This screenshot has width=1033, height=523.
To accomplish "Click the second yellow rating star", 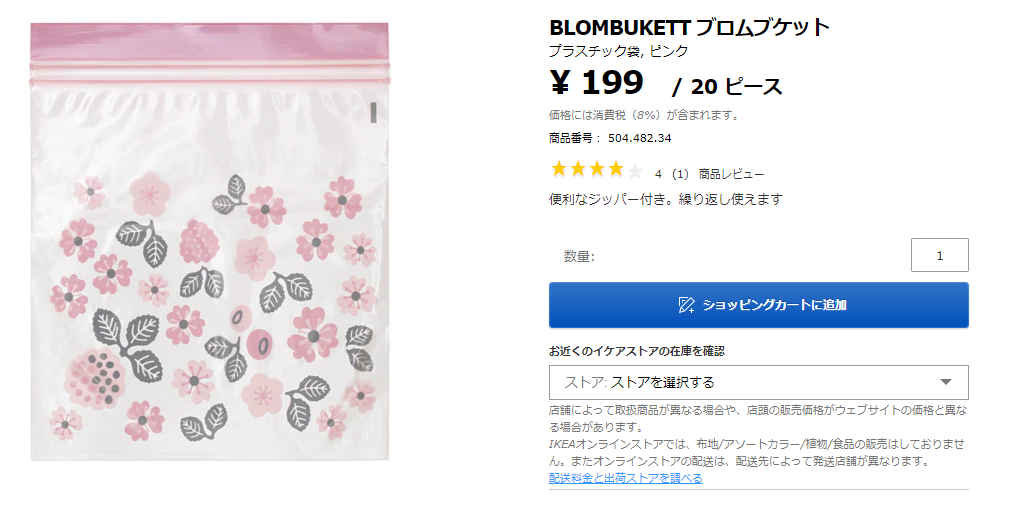I will pyautogui.click(x=578, y=170).
